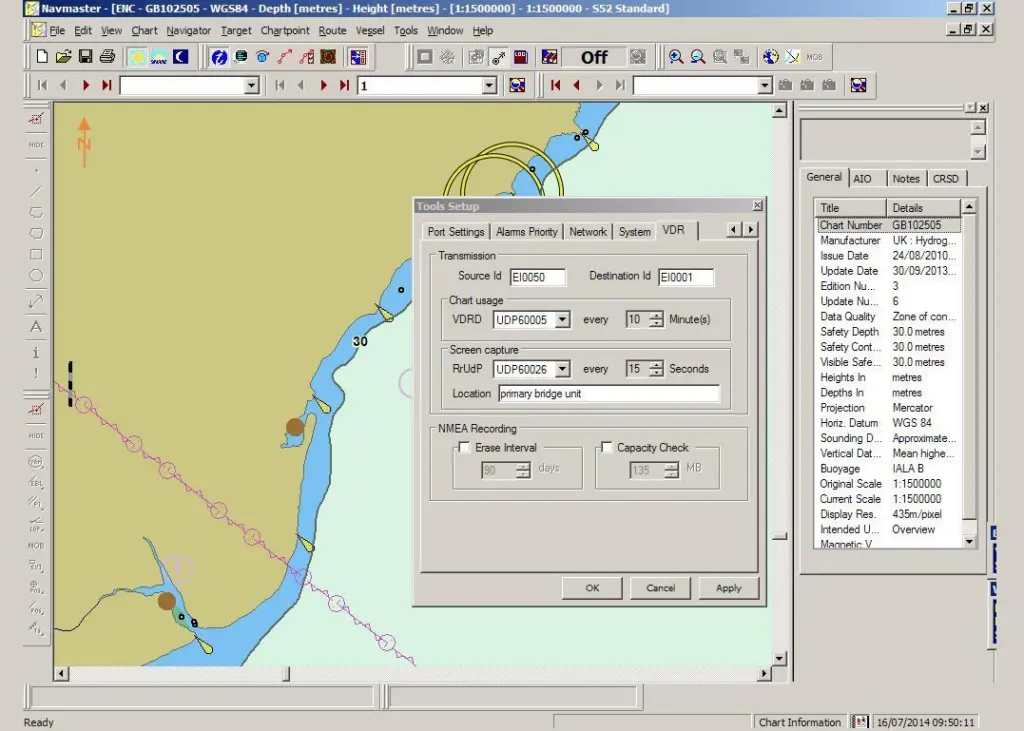The width and height of the screenshot is (1024, 731).
Task: Save using the floppy disk icon
Action: 85,57
